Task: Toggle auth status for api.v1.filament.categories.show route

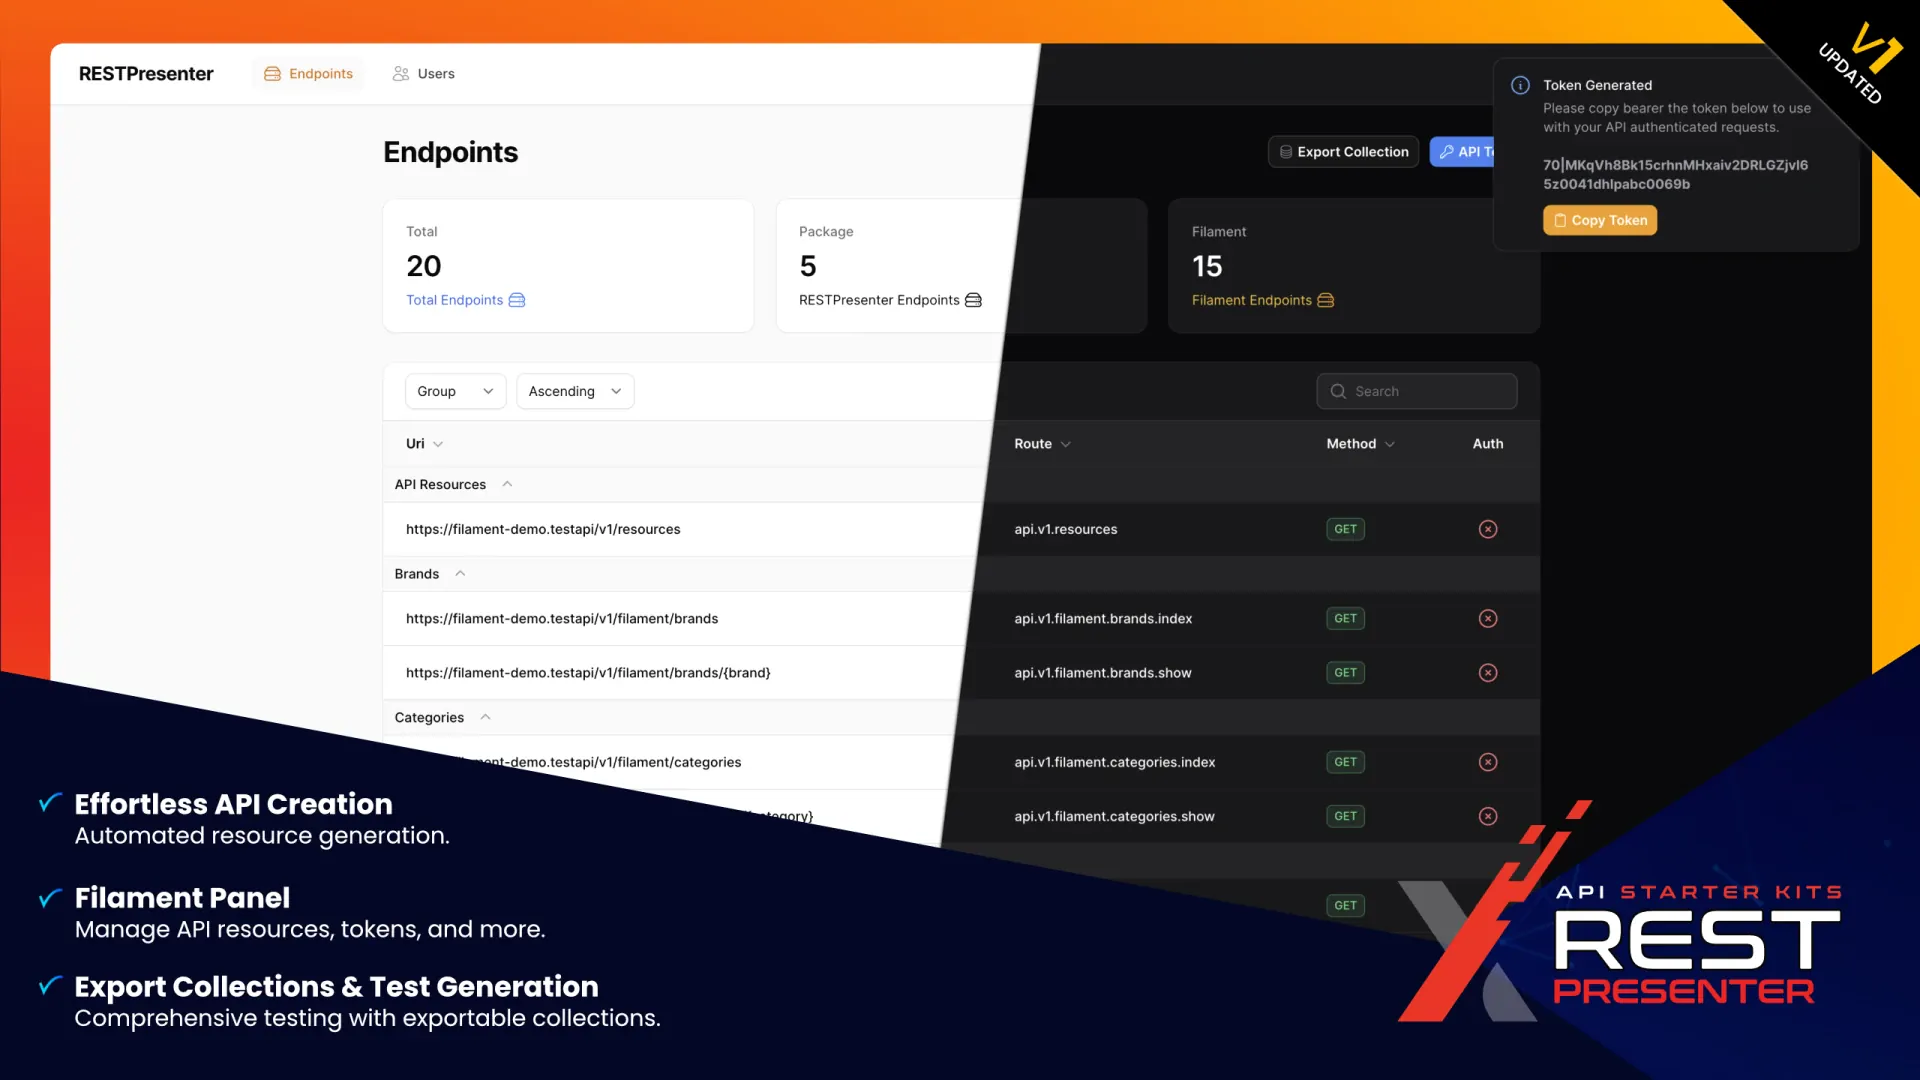Action: point(1488,816)
